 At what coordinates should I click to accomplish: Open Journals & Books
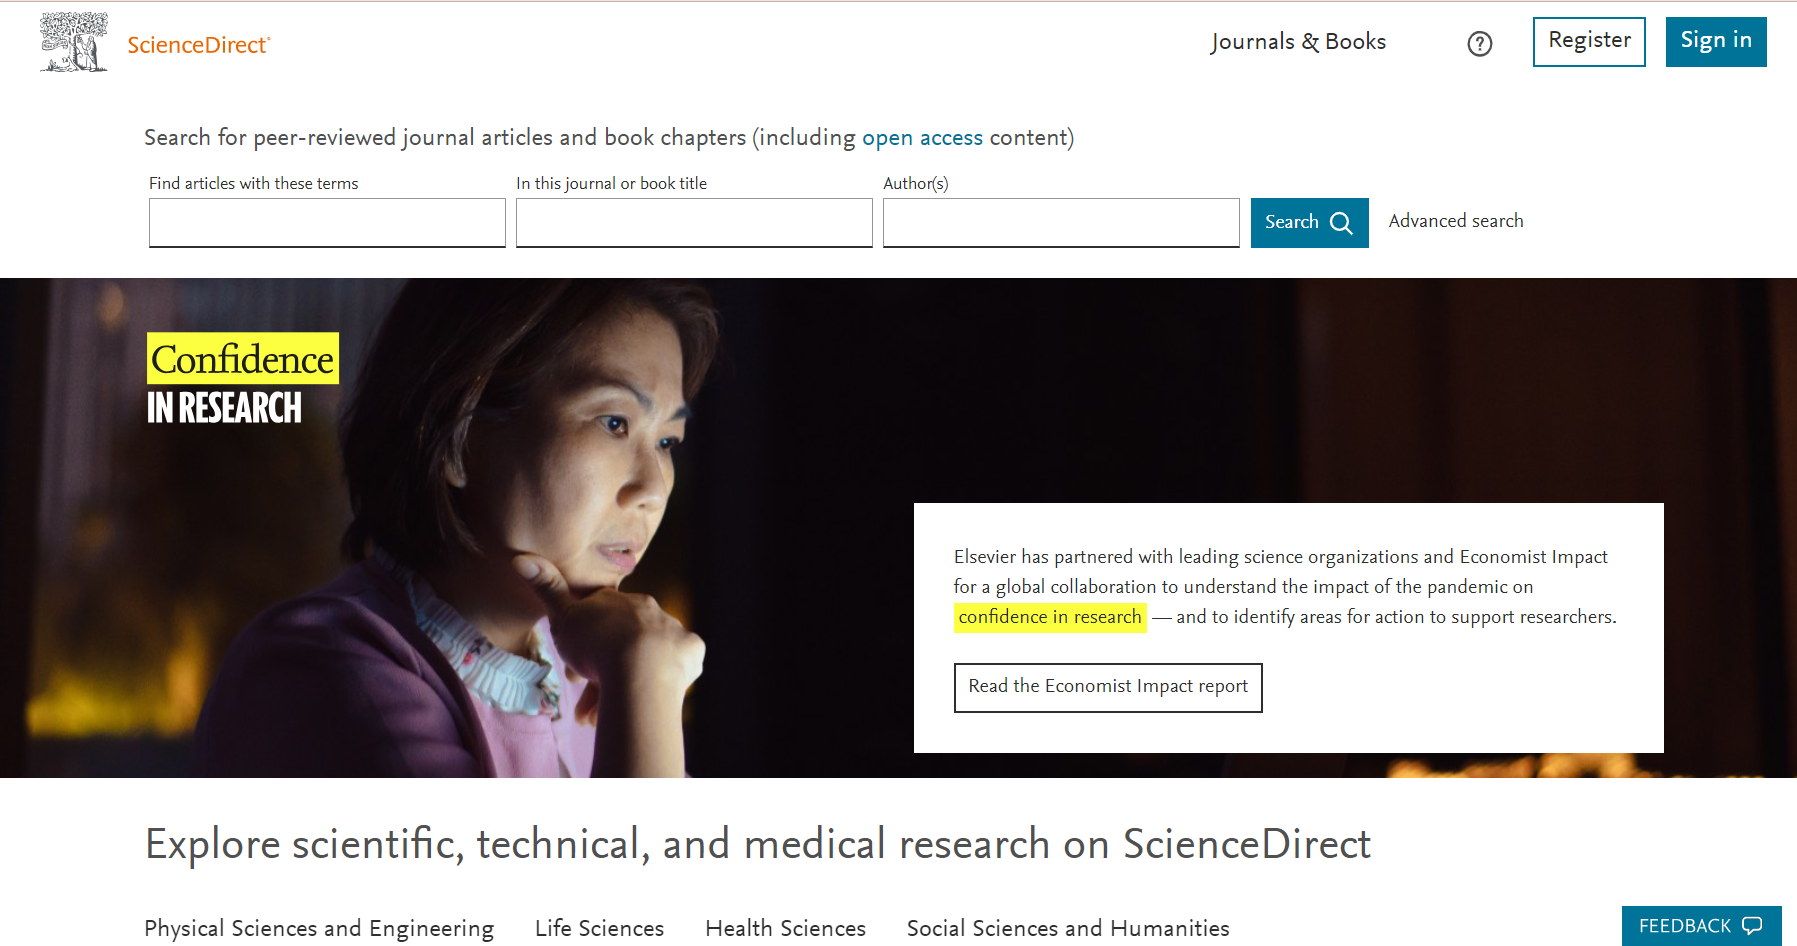point(1298,42)
